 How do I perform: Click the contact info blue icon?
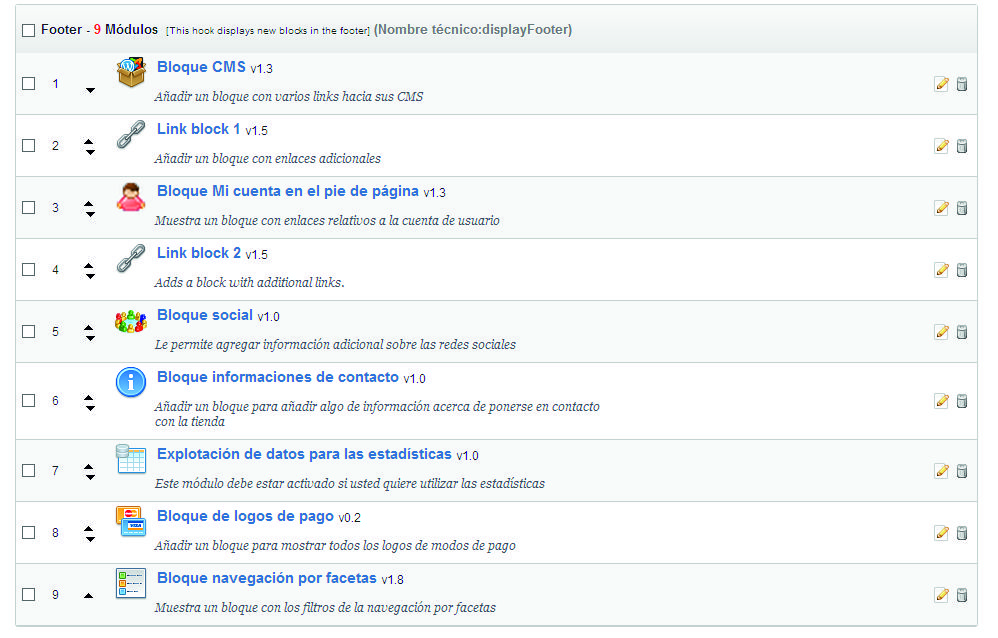(131, 382)
